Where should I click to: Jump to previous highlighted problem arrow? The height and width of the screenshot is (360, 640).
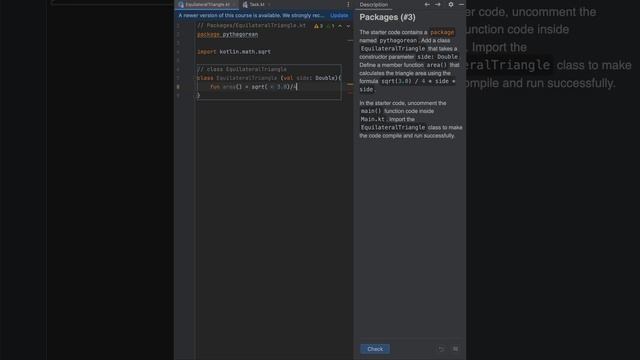pyautogui.click(x=340, y=26)
